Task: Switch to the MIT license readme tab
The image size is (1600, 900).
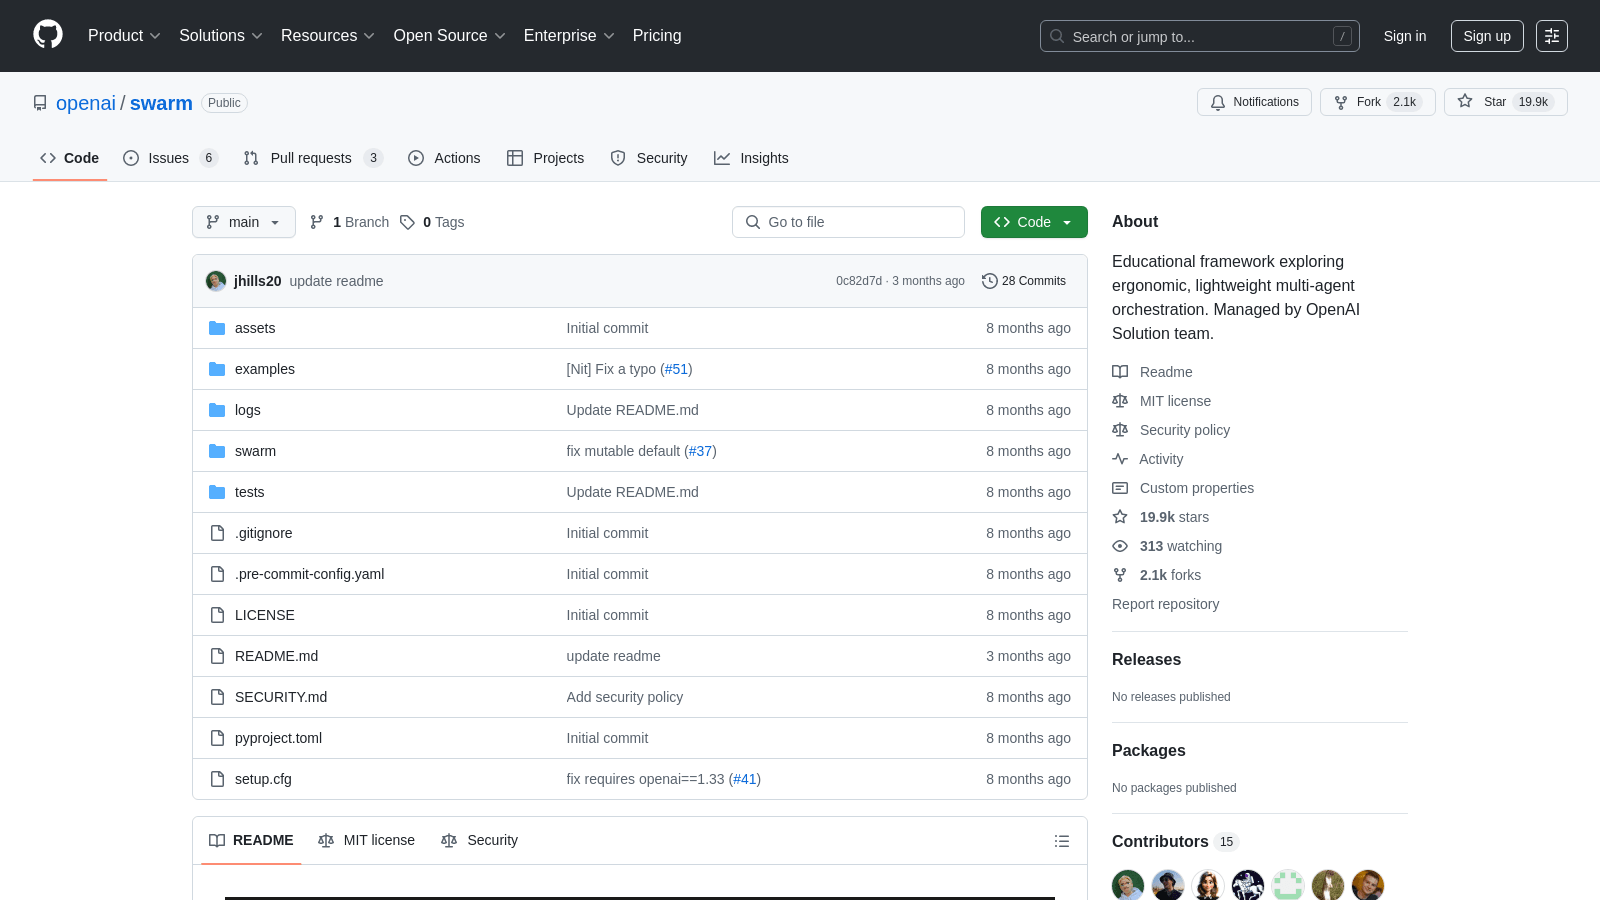Action: (366, 841)
